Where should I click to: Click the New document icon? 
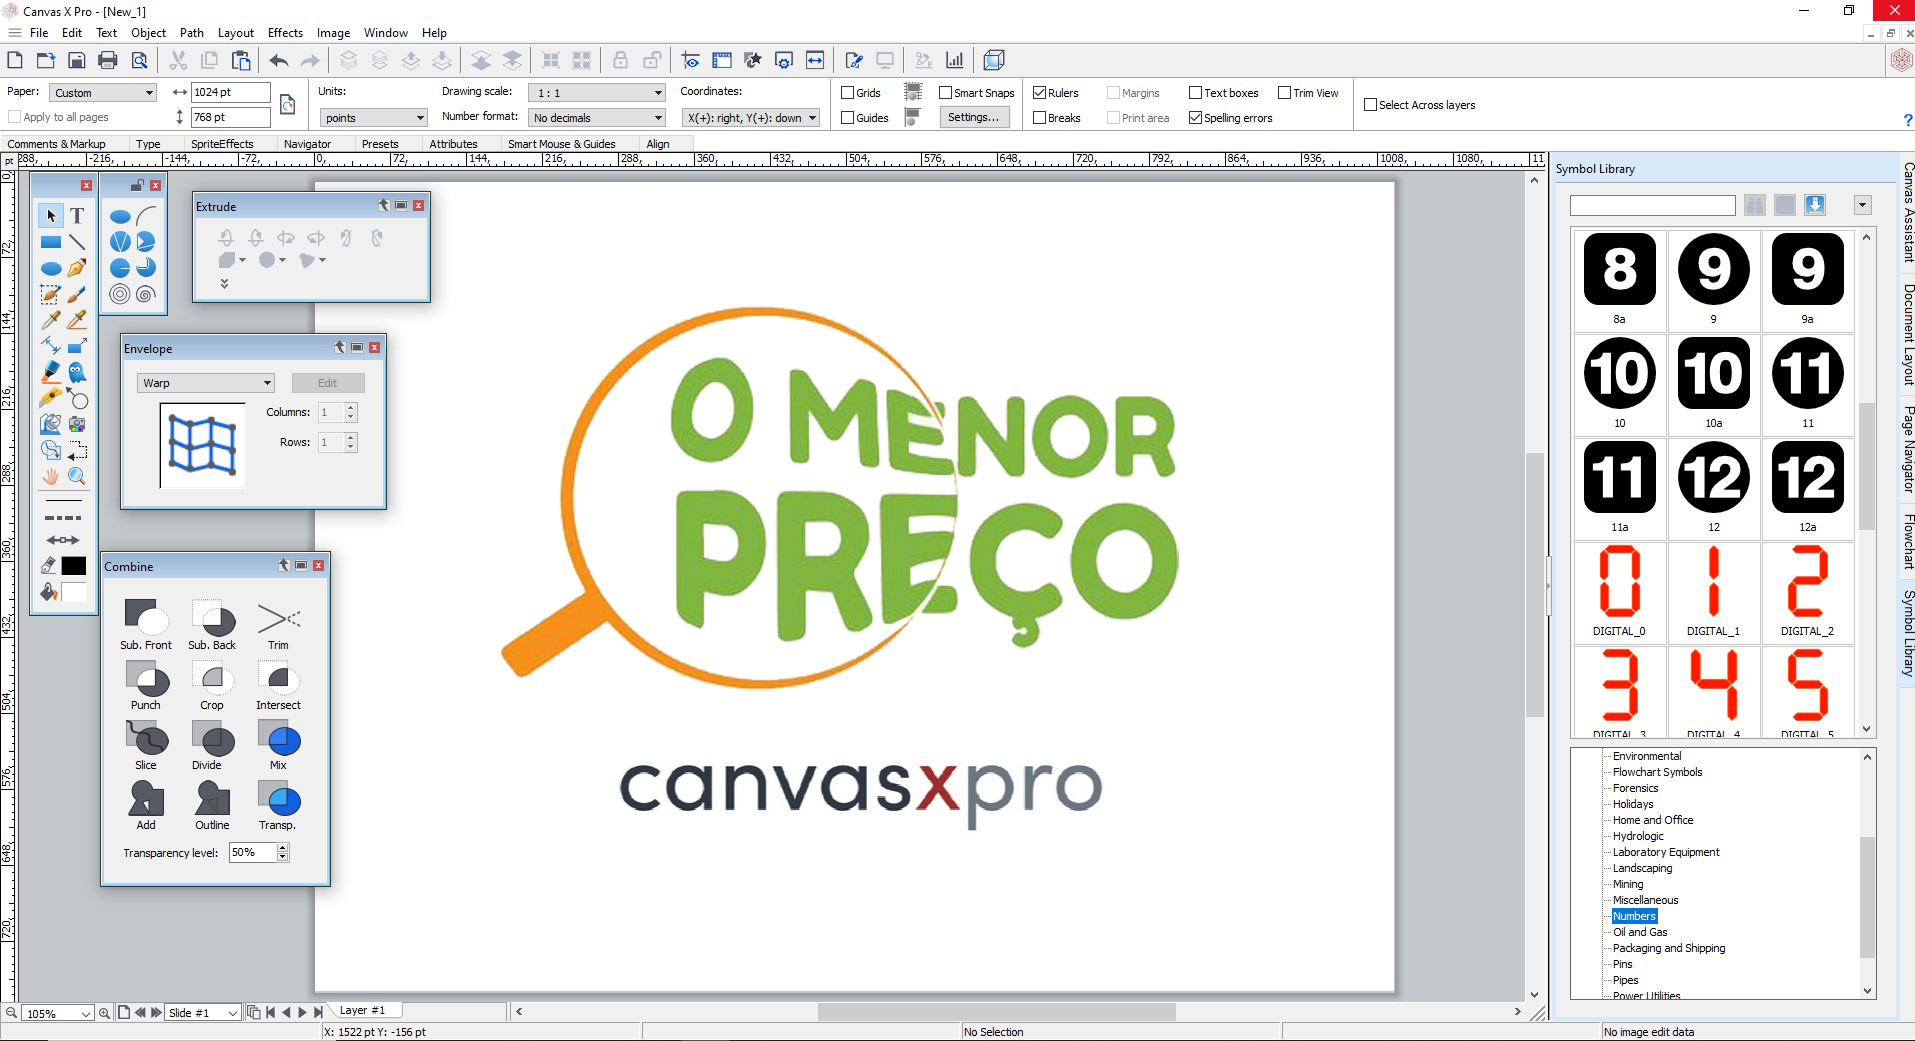(x=15, y=60)
